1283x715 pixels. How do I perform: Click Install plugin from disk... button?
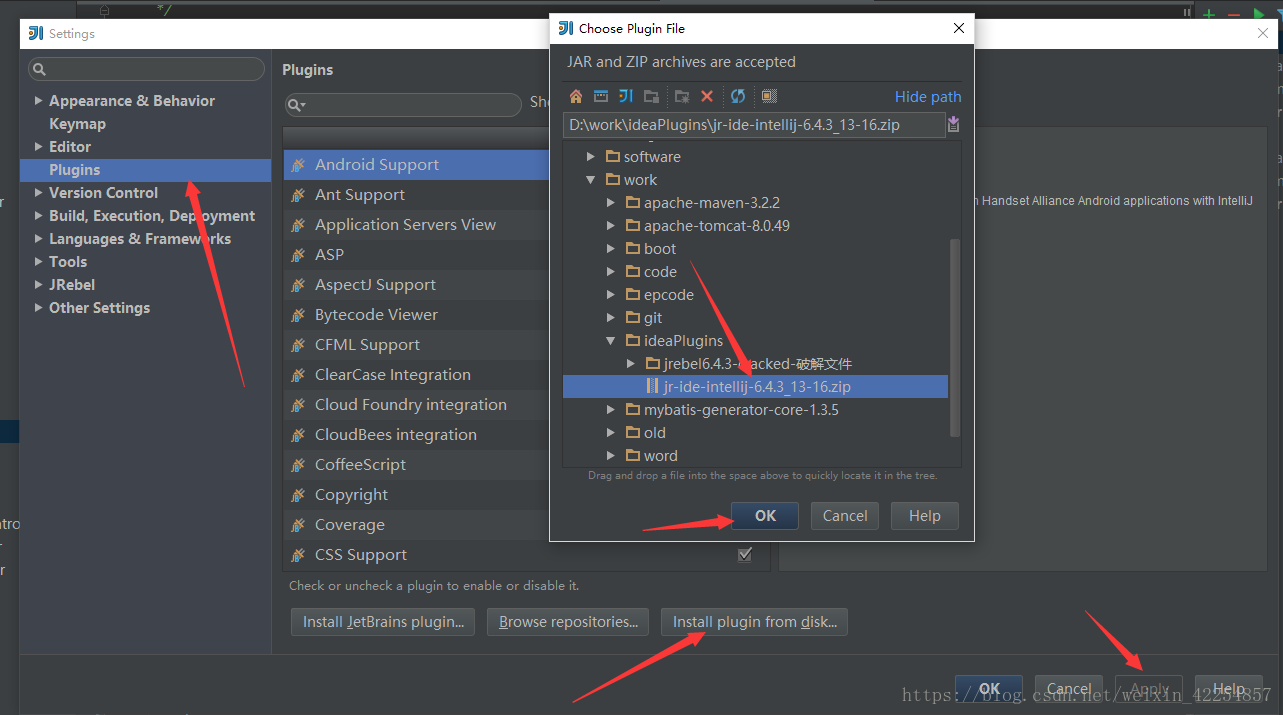(x=754, y=622)
